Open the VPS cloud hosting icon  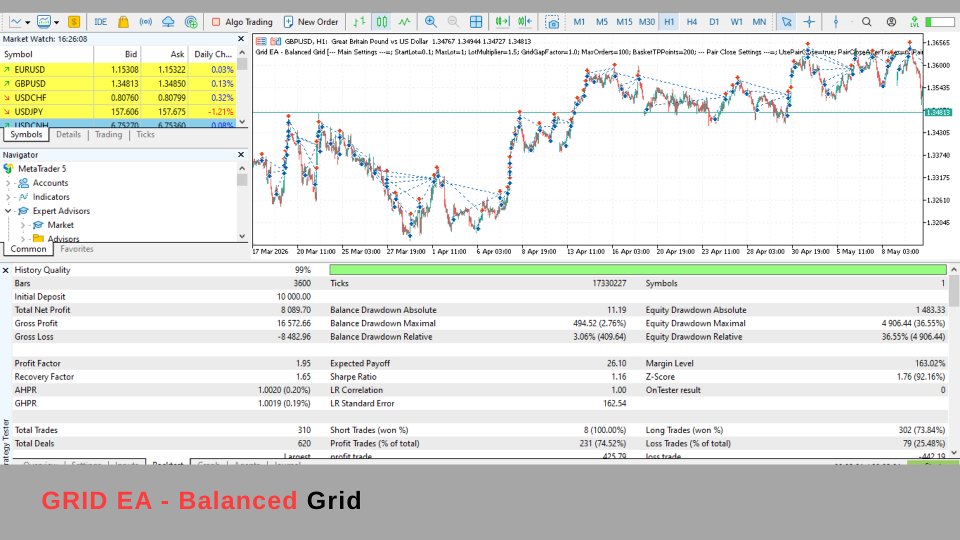coord(168,22)
